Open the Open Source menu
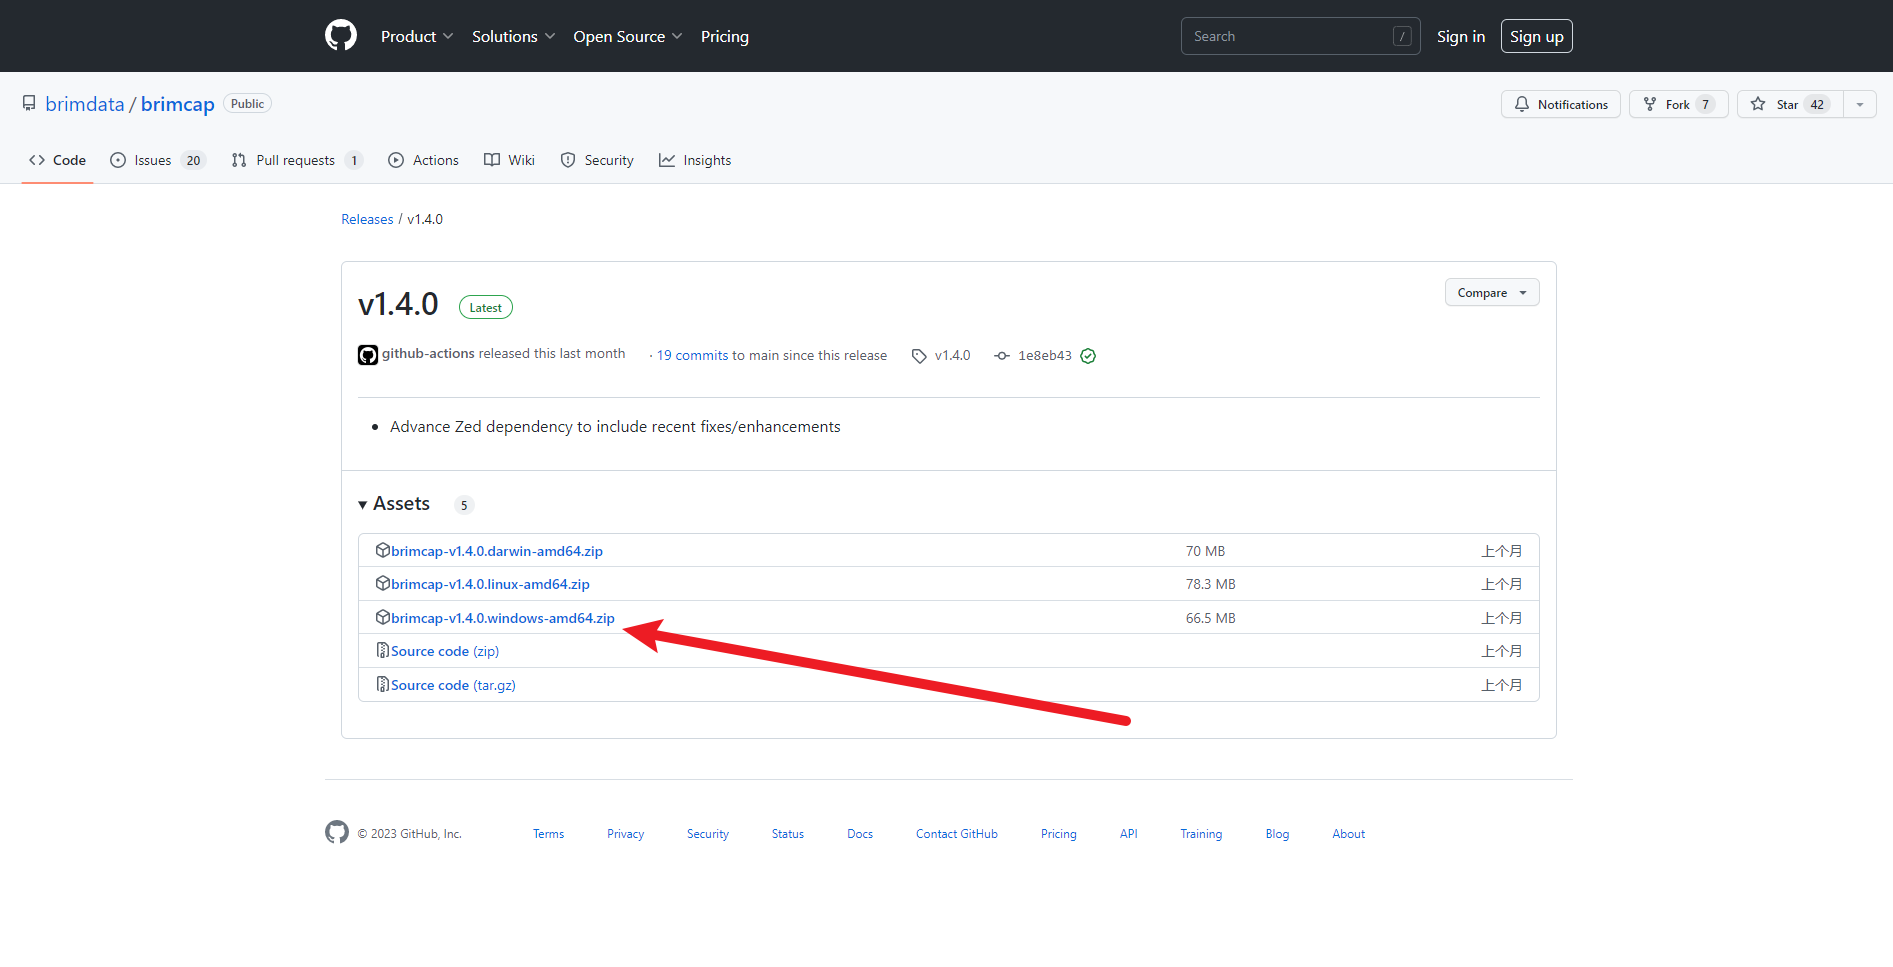The width and height of the screenshot is (1893, 967). point(628,36)
